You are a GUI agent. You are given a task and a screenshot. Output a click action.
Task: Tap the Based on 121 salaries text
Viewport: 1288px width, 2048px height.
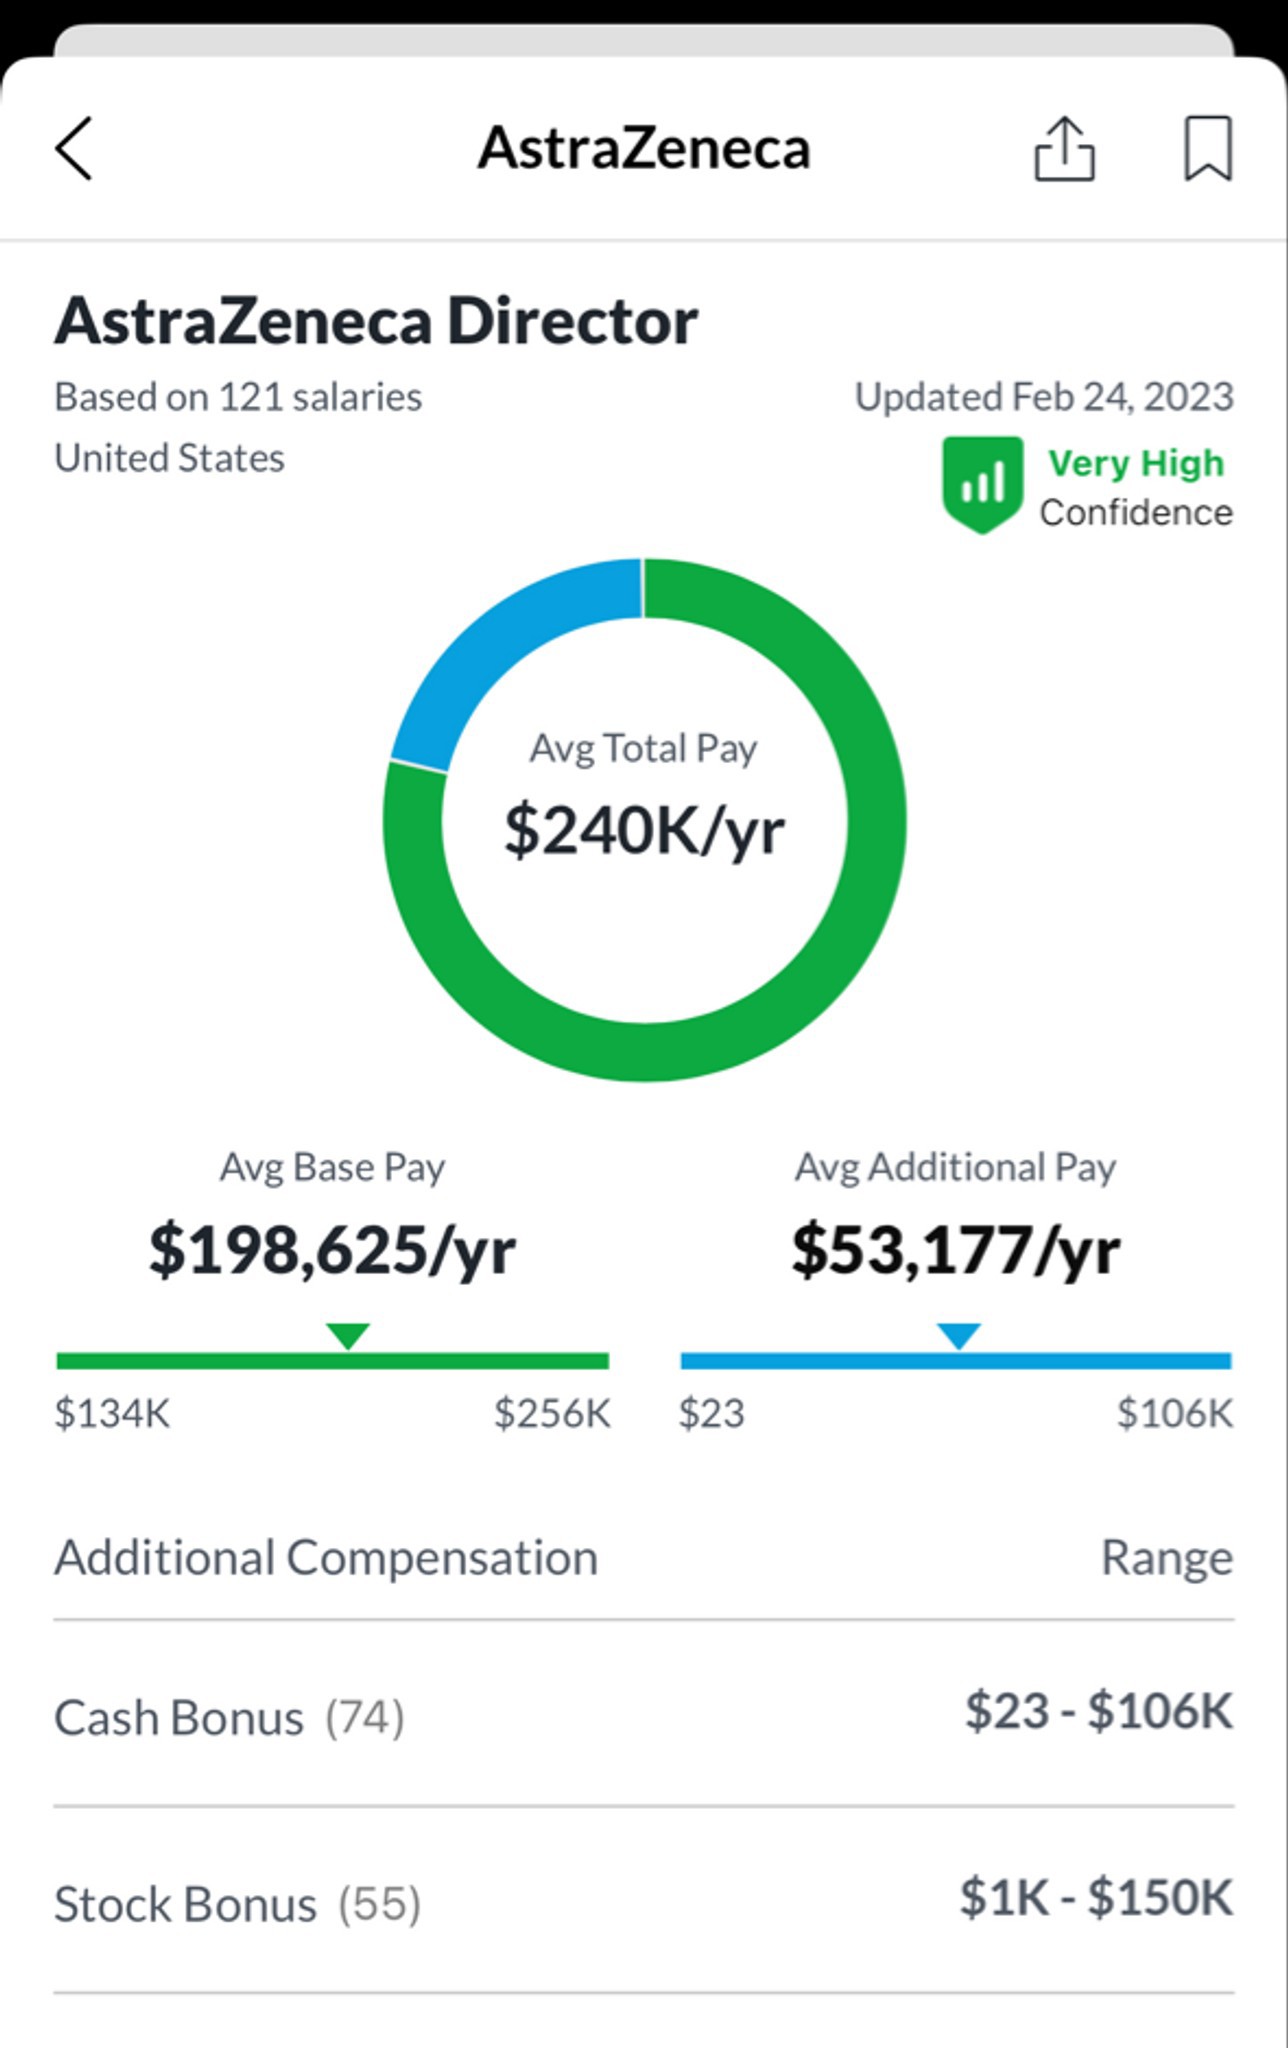(238, 397)
